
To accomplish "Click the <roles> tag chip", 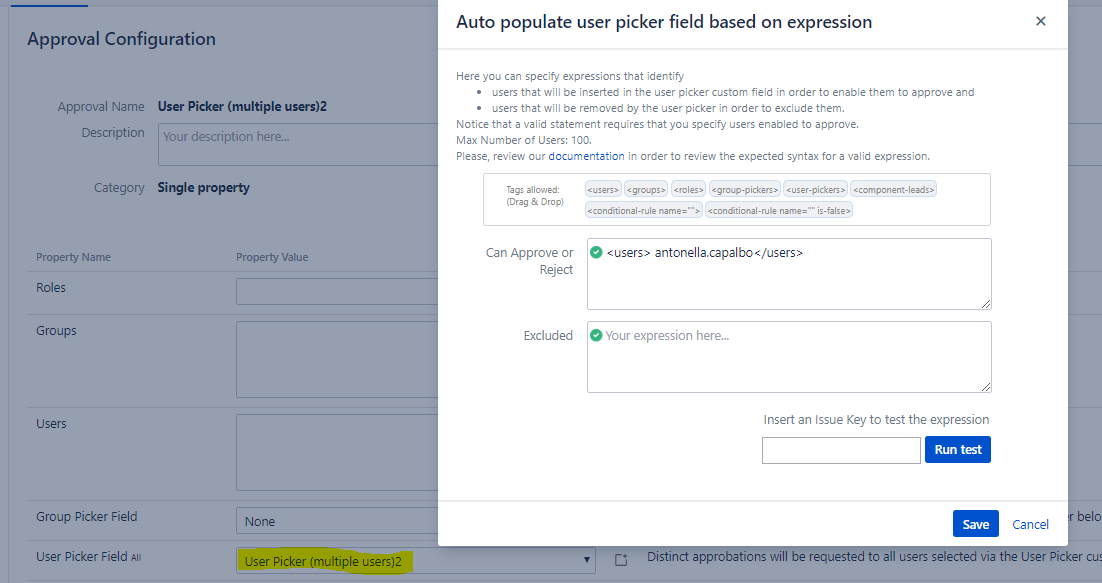I will tap(688, 189).
